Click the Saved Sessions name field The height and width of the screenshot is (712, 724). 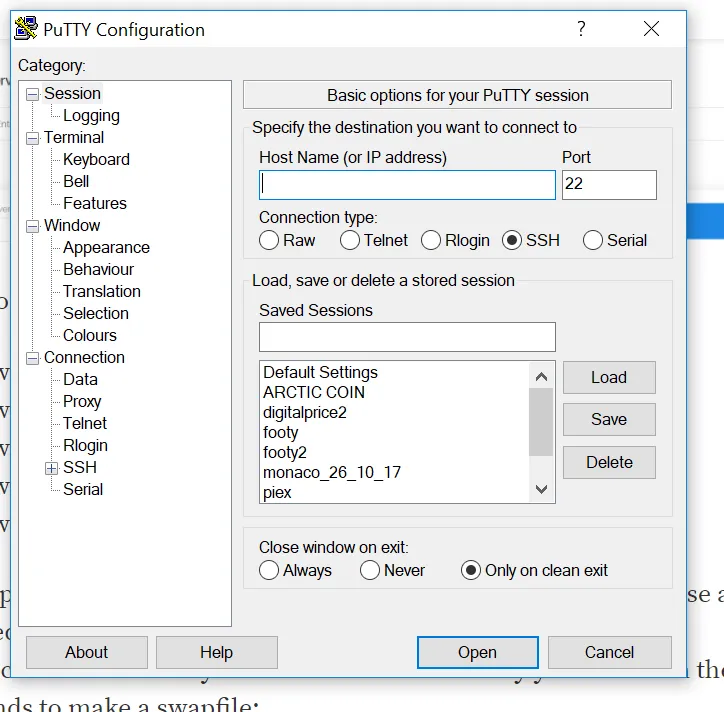coord(407,337)
